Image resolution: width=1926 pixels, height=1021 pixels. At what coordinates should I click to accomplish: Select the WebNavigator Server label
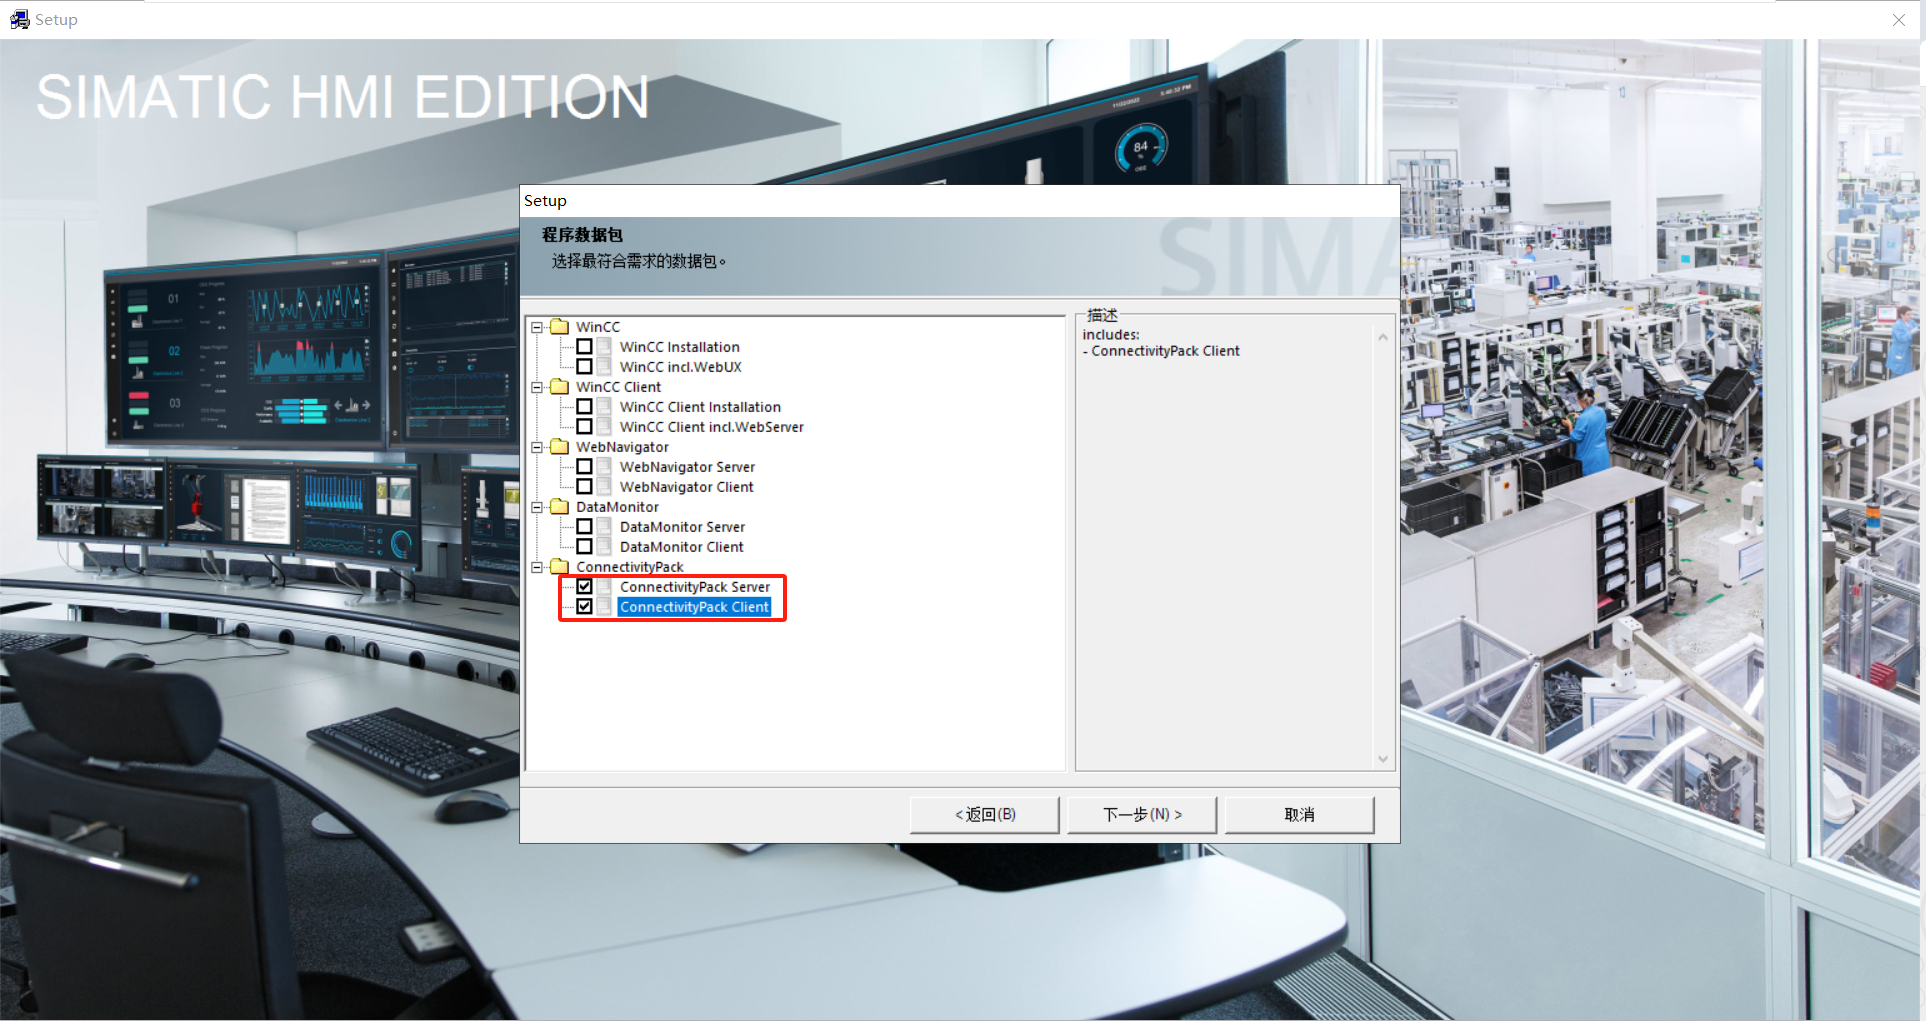tap(688, 467)
